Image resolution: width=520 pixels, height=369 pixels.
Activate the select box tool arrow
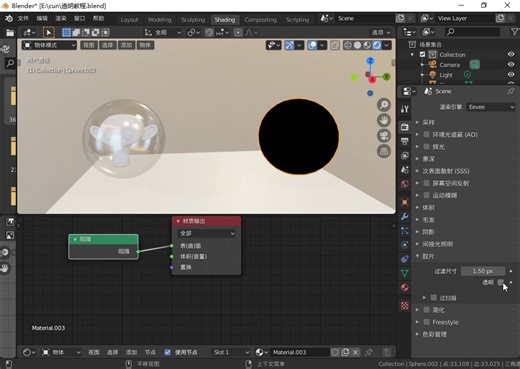(49, 32)
